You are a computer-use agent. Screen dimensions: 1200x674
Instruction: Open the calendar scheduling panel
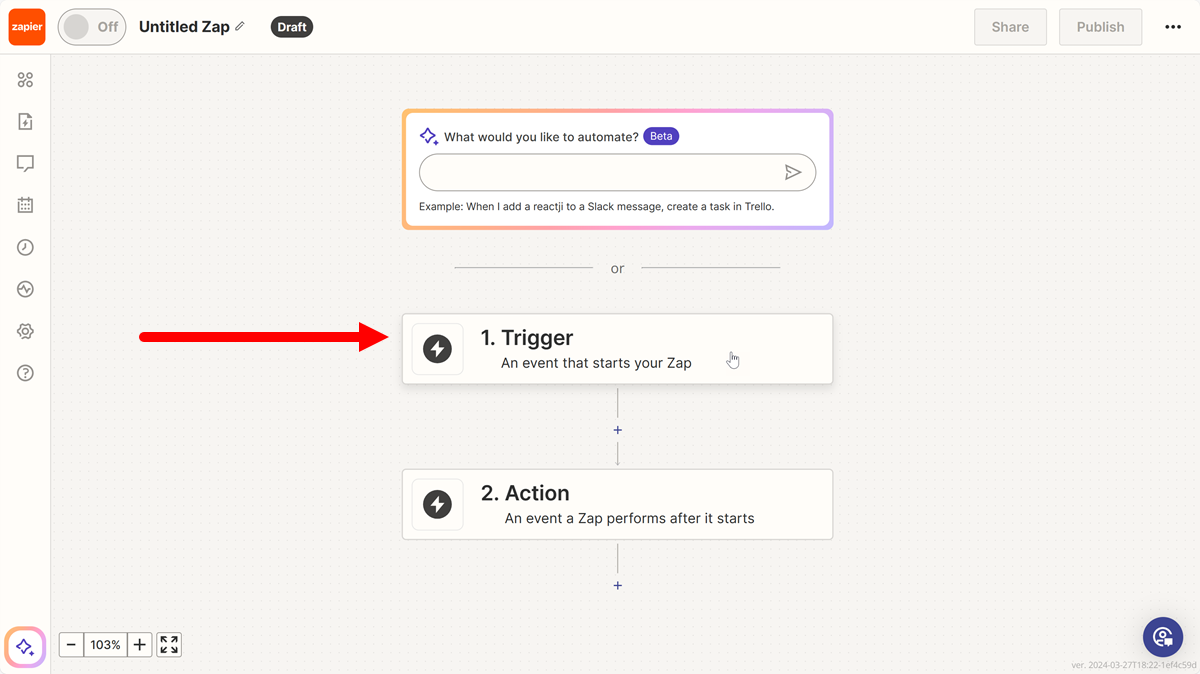click(26, 205)
